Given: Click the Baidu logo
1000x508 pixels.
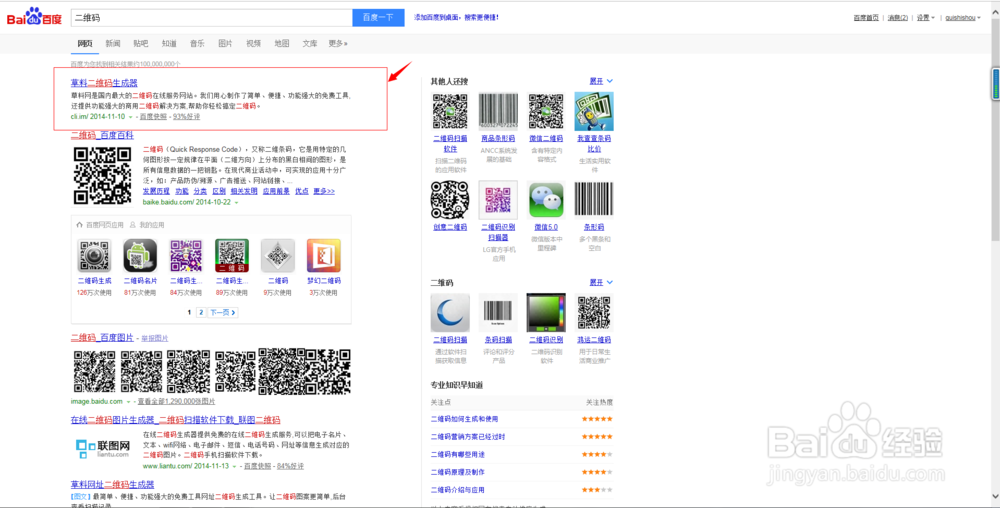Looking at the screenshot, I should (x=34, y=17).
